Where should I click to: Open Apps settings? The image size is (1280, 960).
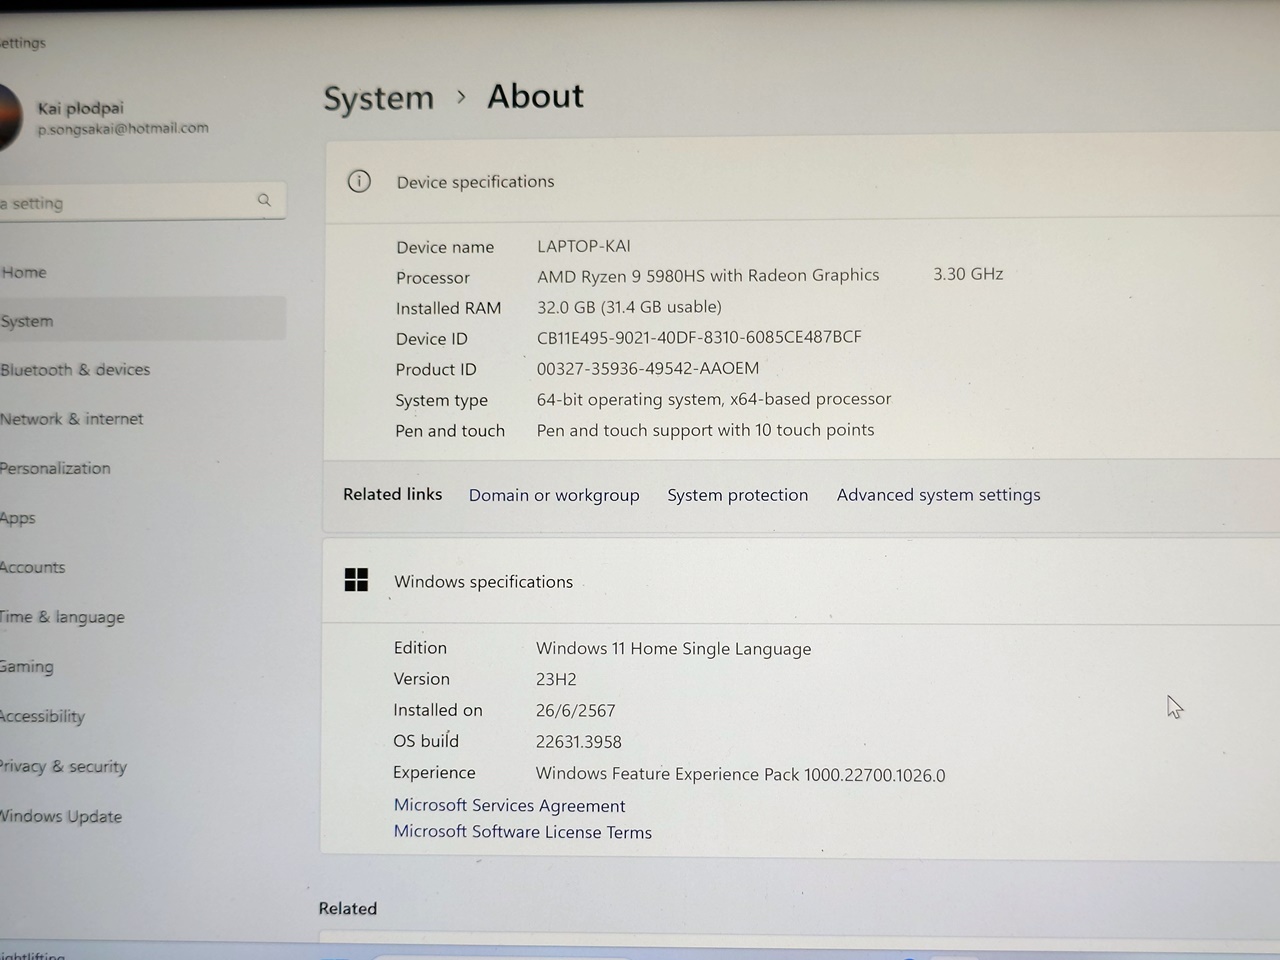(x=18, y=518)
